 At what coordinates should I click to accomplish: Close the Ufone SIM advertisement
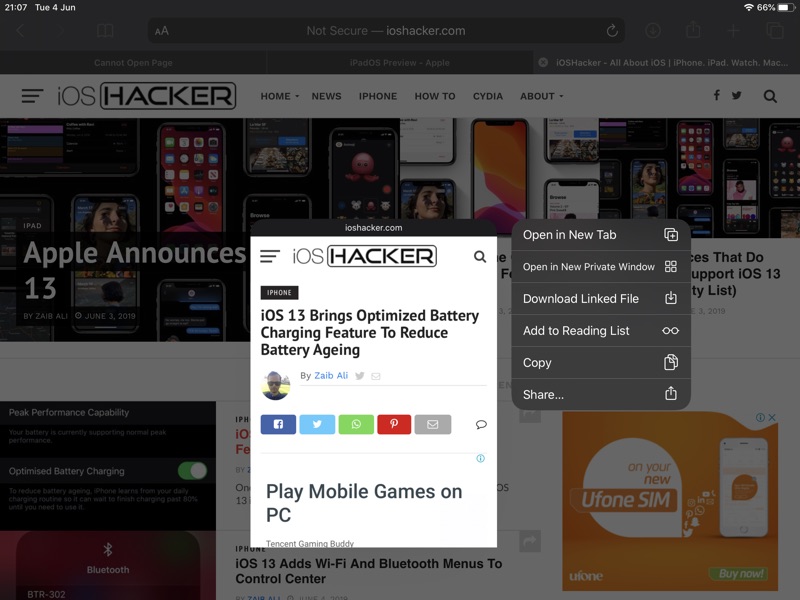[772, 417]
